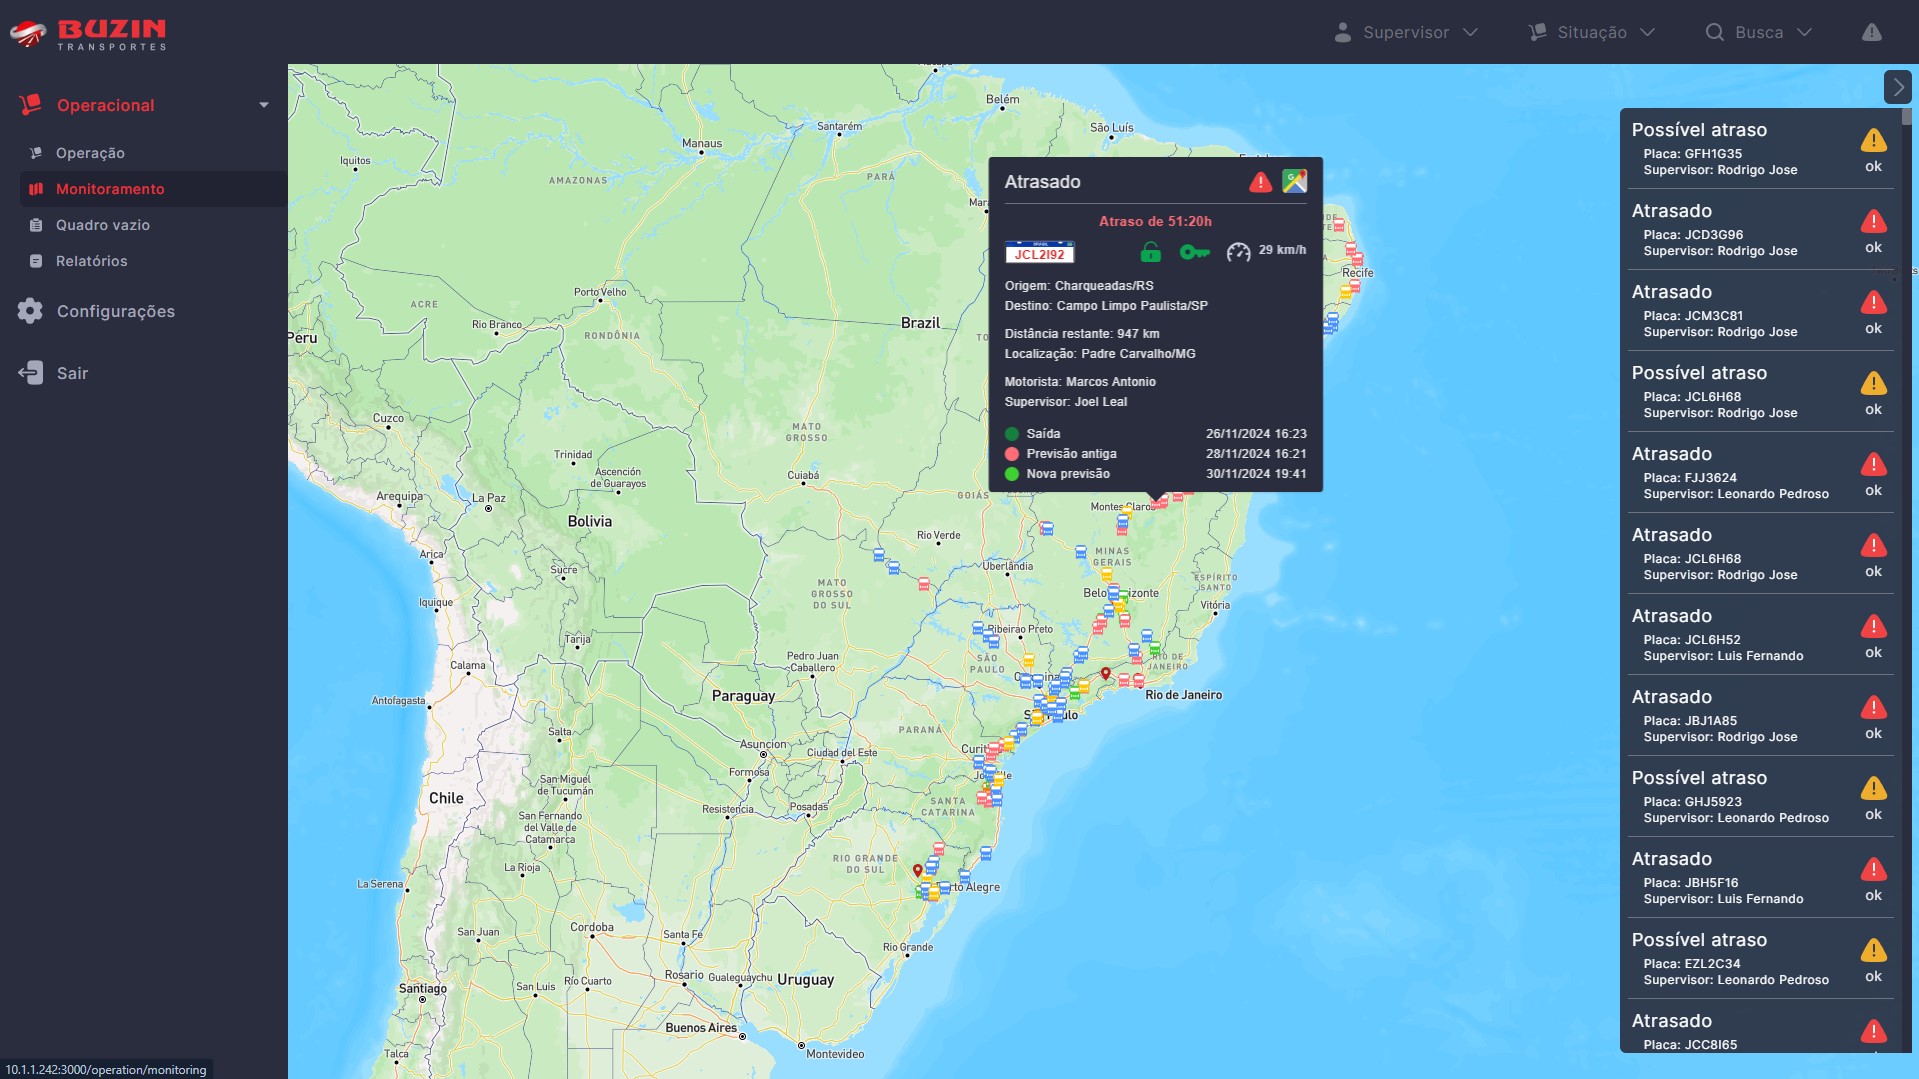
Task: Click the green unlocked padlock icon
Action: pyautogui.click(x=1151, y=251)
